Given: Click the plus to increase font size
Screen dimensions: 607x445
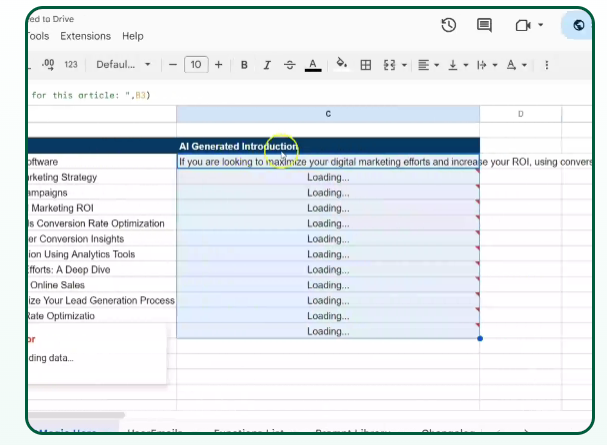Looking at the screenshot, I should 219,65.
